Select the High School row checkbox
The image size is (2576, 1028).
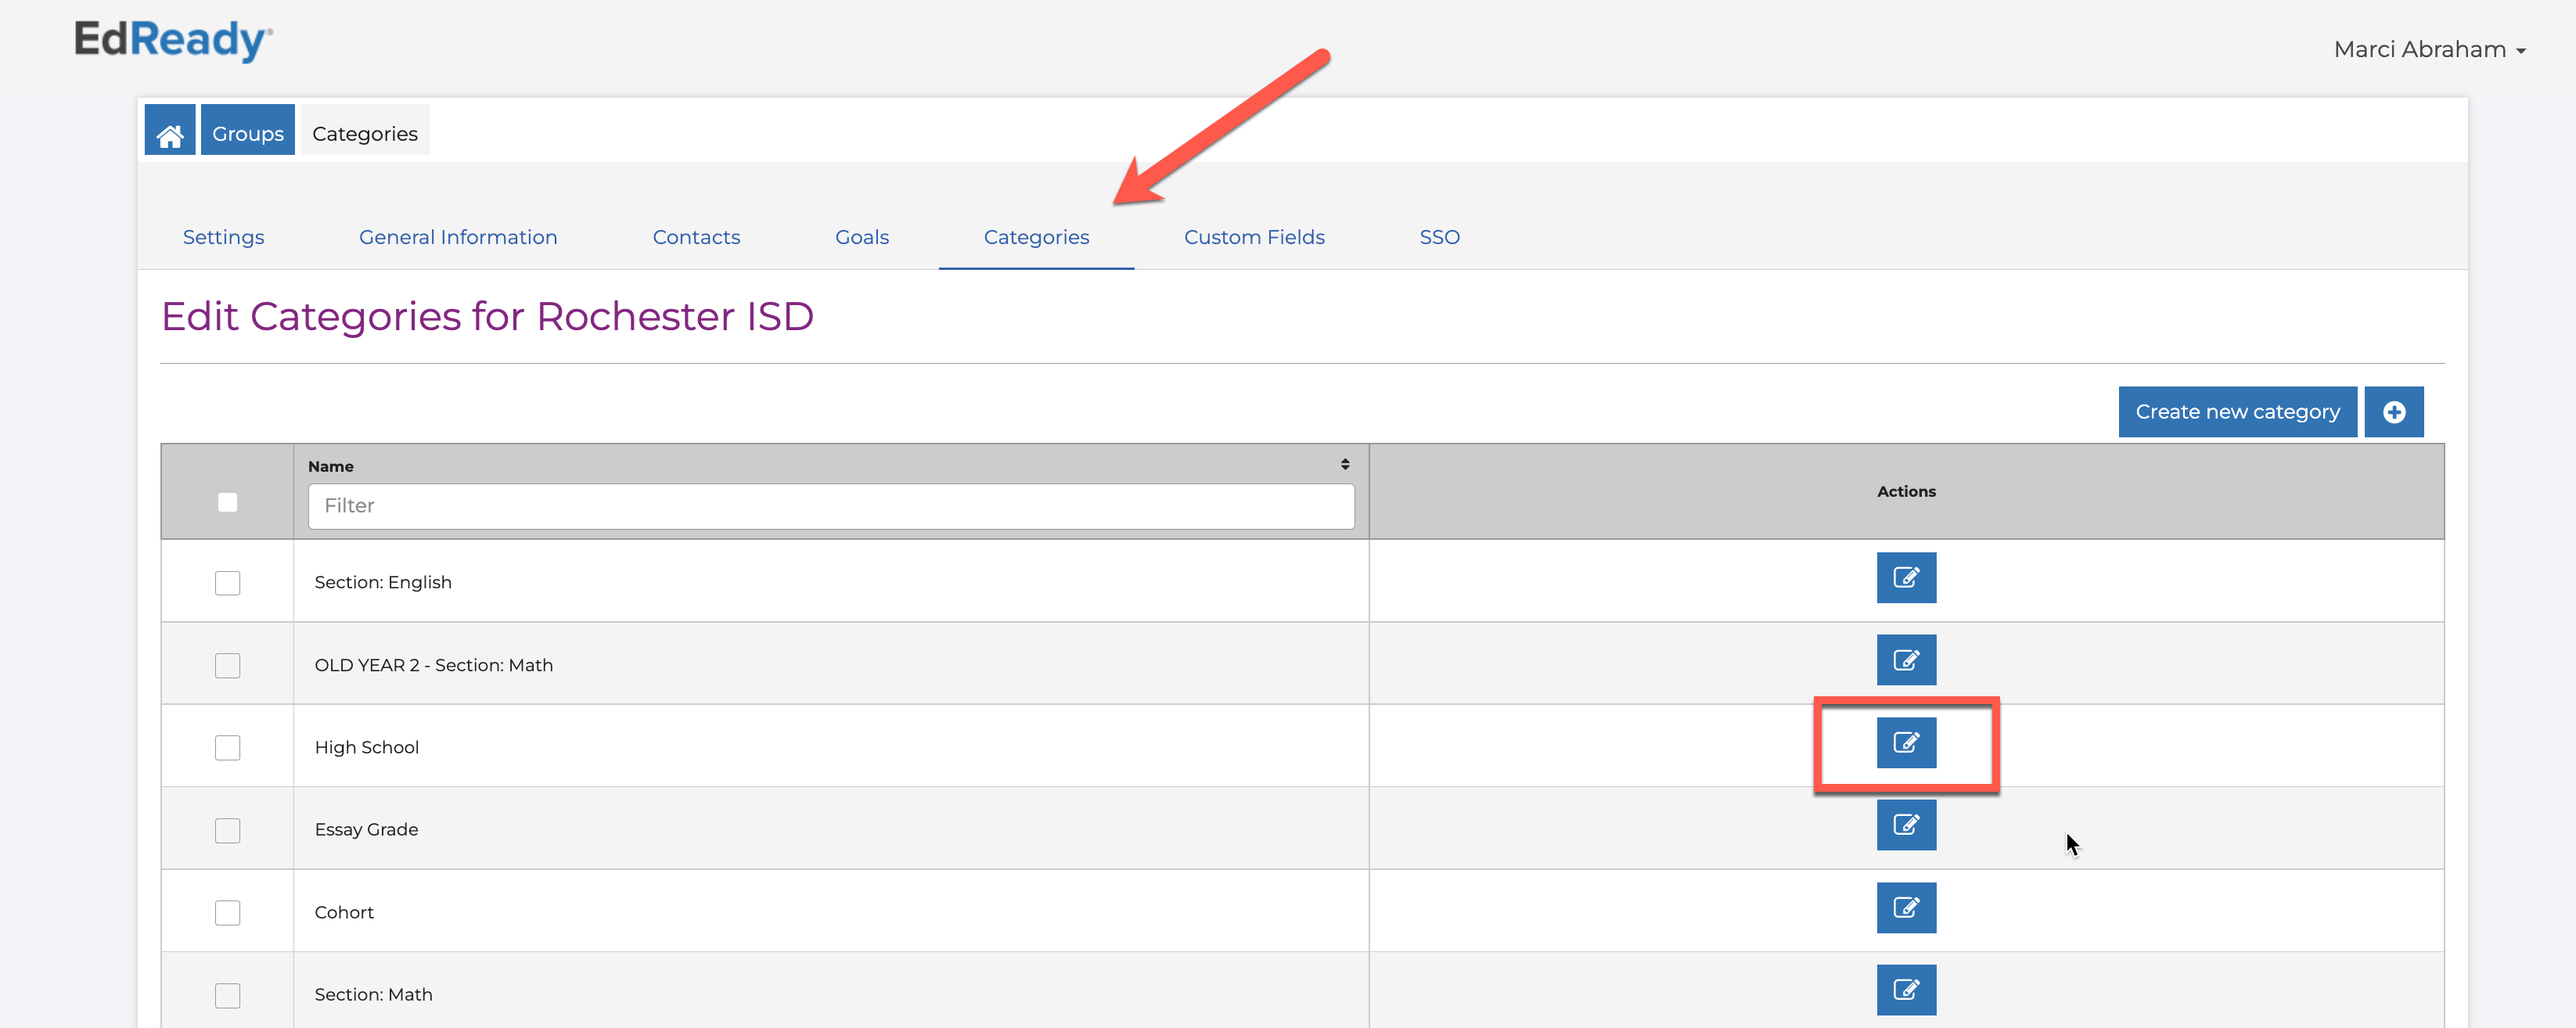228,748
